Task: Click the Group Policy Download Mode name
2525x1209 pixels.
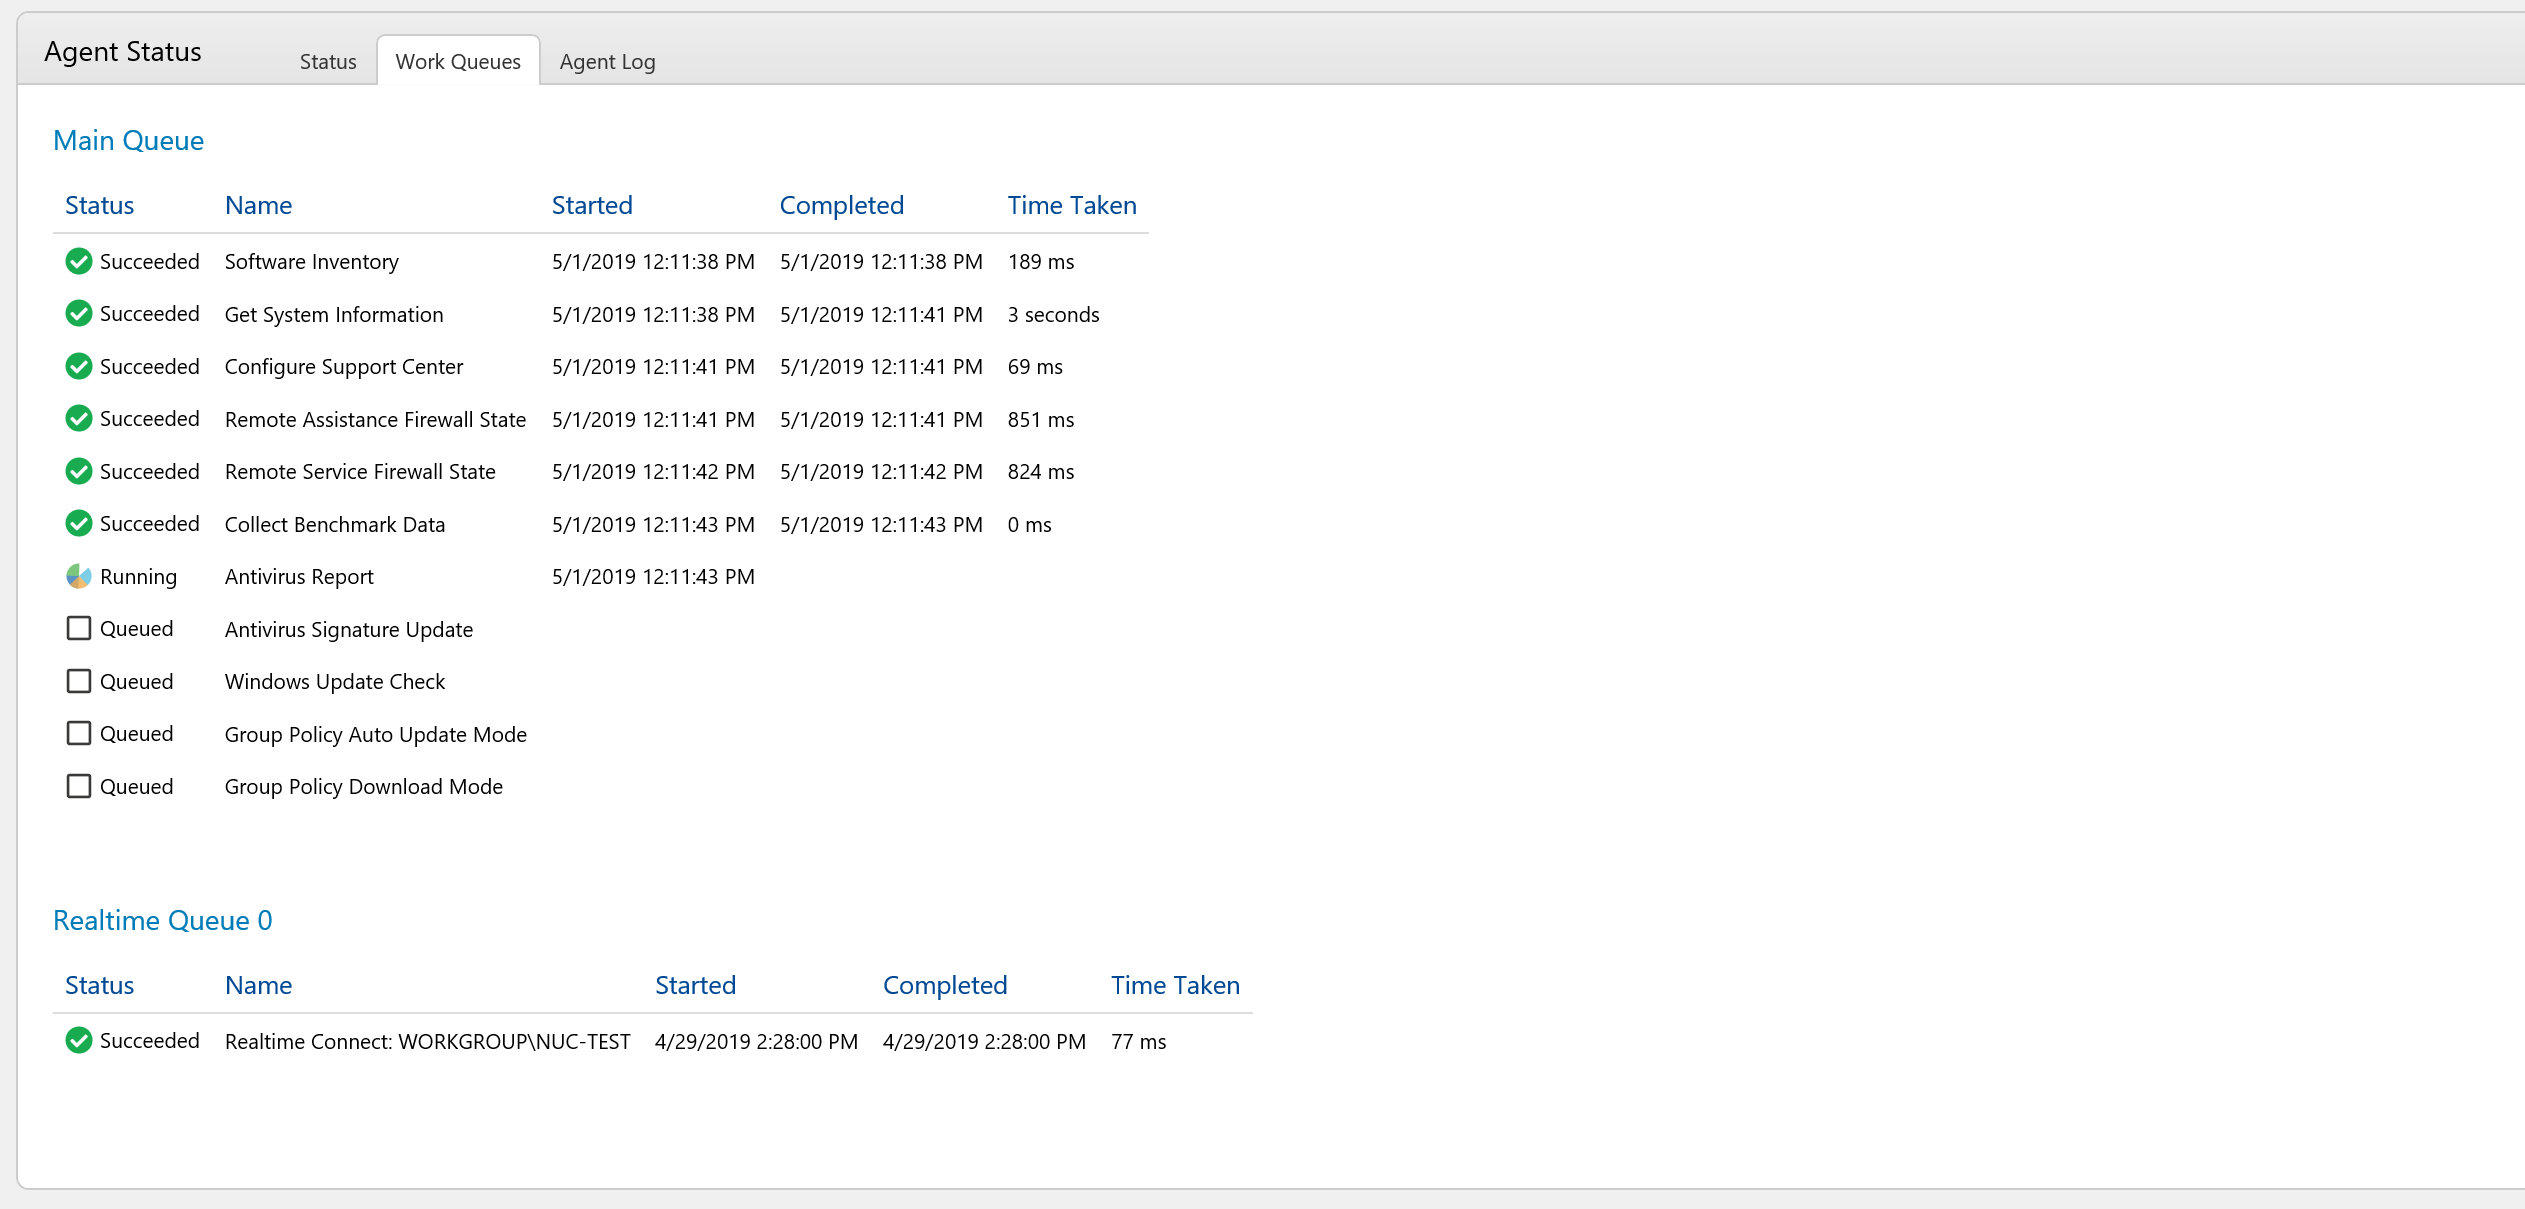Action: click(364, 787)
